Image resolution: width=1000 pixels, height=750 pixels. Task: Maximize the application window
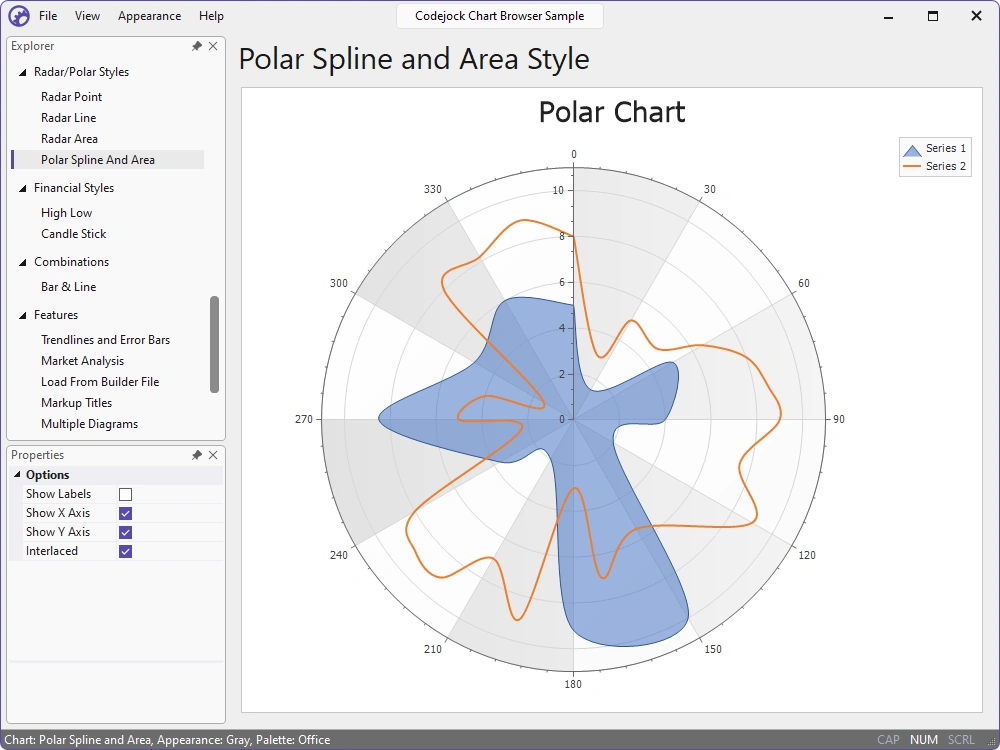(932, 16)
